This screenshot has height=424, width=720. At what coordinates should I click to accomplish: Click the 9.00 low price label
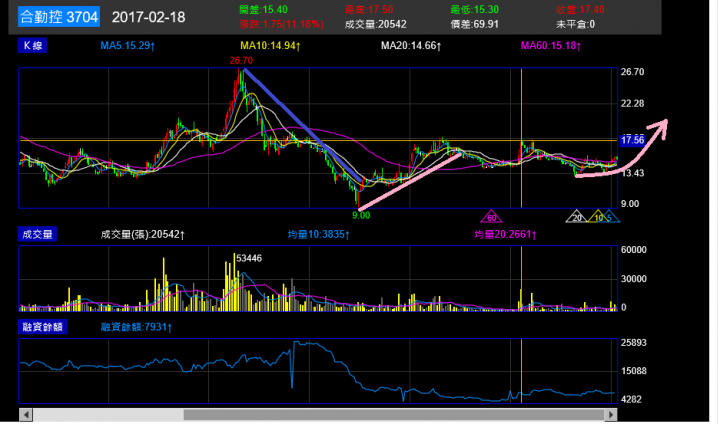coord(361,215)
